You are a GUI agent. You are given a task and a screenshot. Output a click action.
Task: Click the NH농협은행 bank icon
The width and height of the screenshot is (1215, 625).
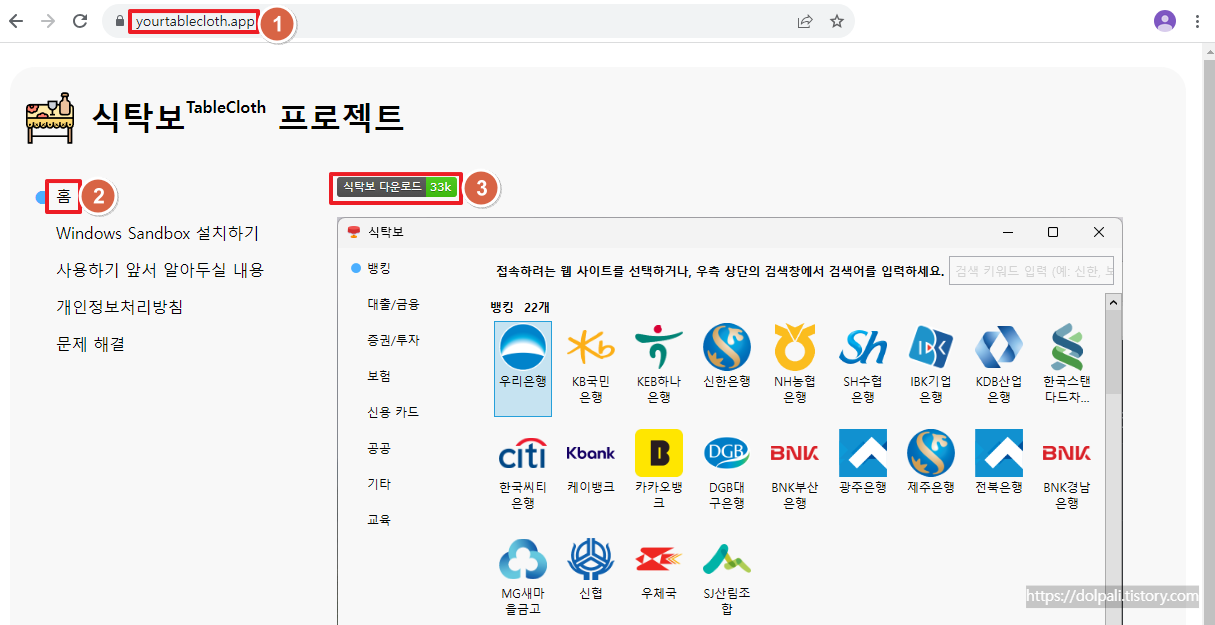[794, 353]
